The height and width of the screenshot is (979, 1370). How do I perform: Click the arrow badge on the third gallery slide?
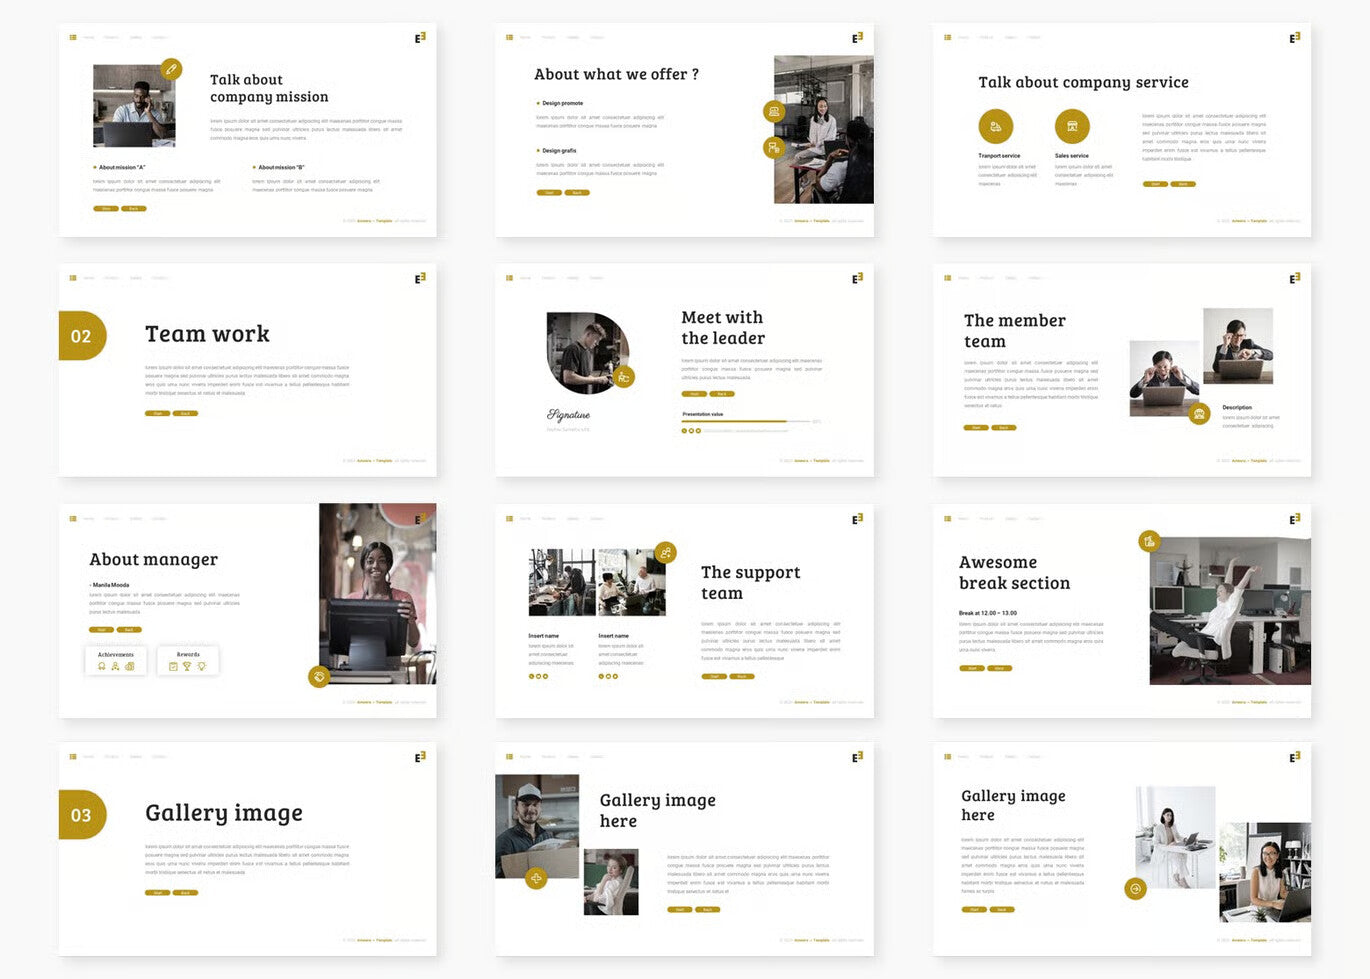tap(1135, 889)
